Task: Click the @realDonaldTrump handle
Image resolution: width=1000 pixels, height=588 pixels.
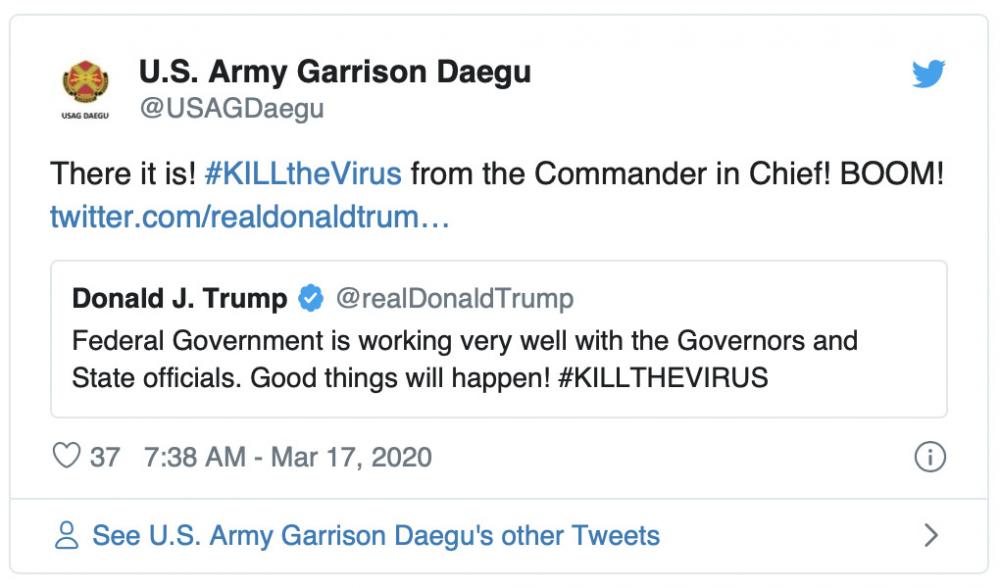Action: (x=455, y=298)
